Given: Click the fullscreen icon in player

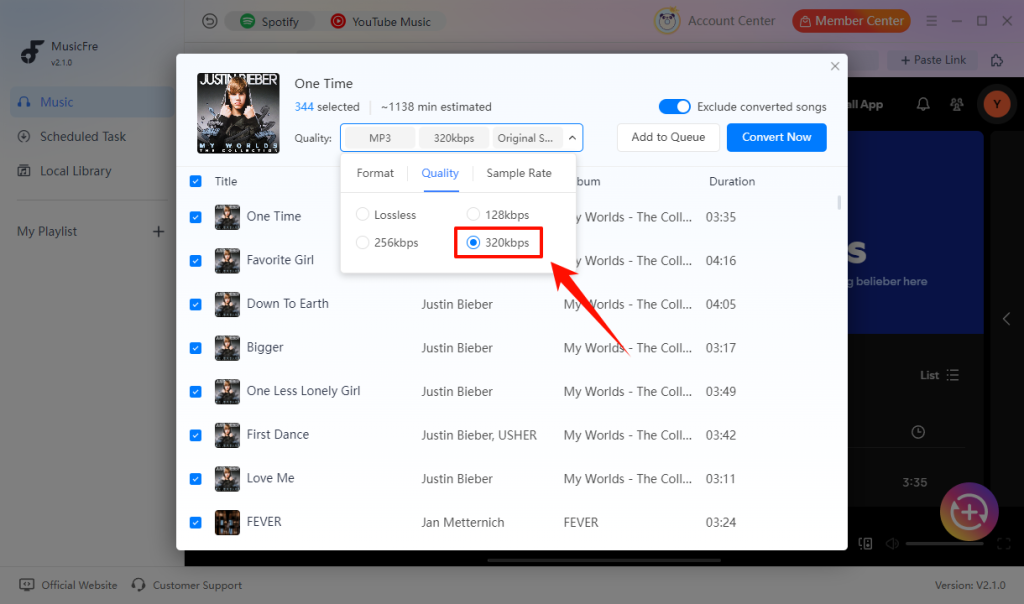Looking at the screenshot, I should (x=1004, y=543).
